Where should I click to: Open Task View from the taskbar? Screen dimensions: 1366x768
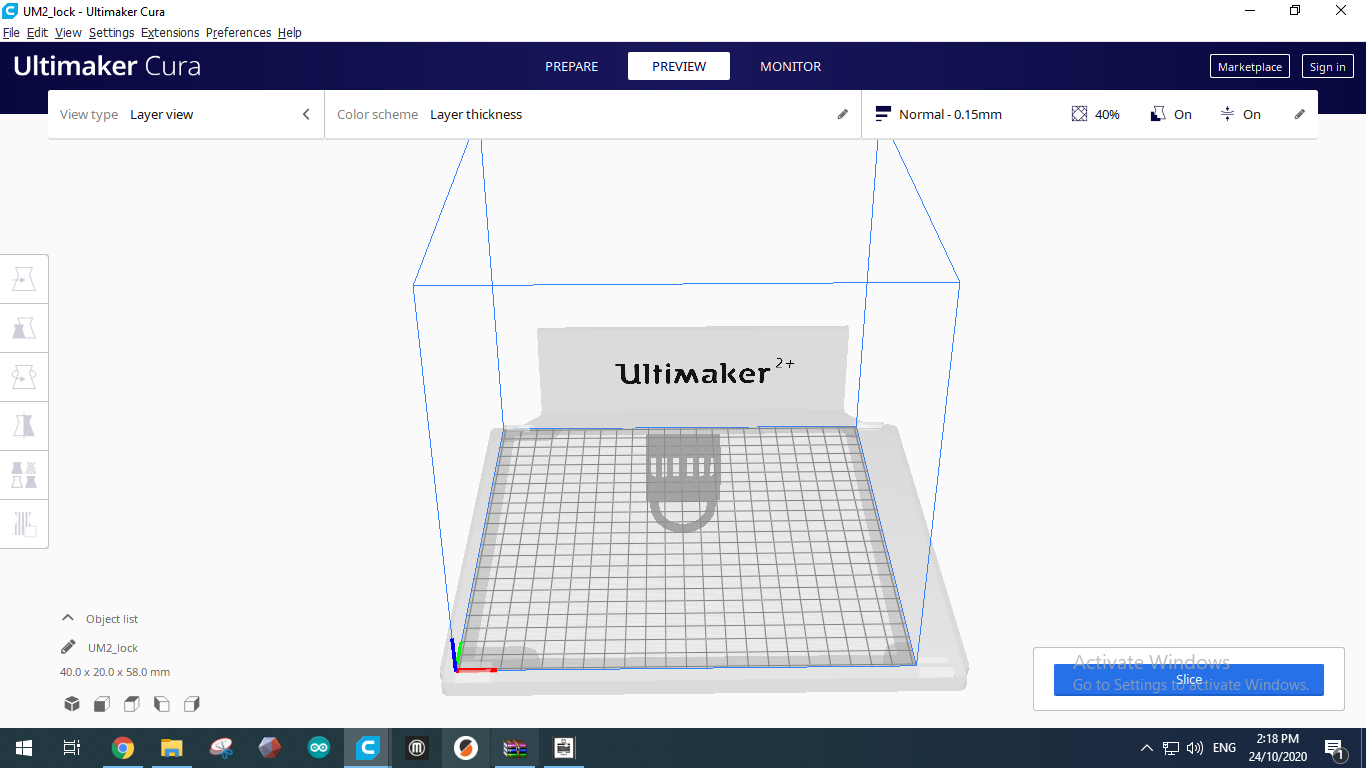(x=71, y=748)
